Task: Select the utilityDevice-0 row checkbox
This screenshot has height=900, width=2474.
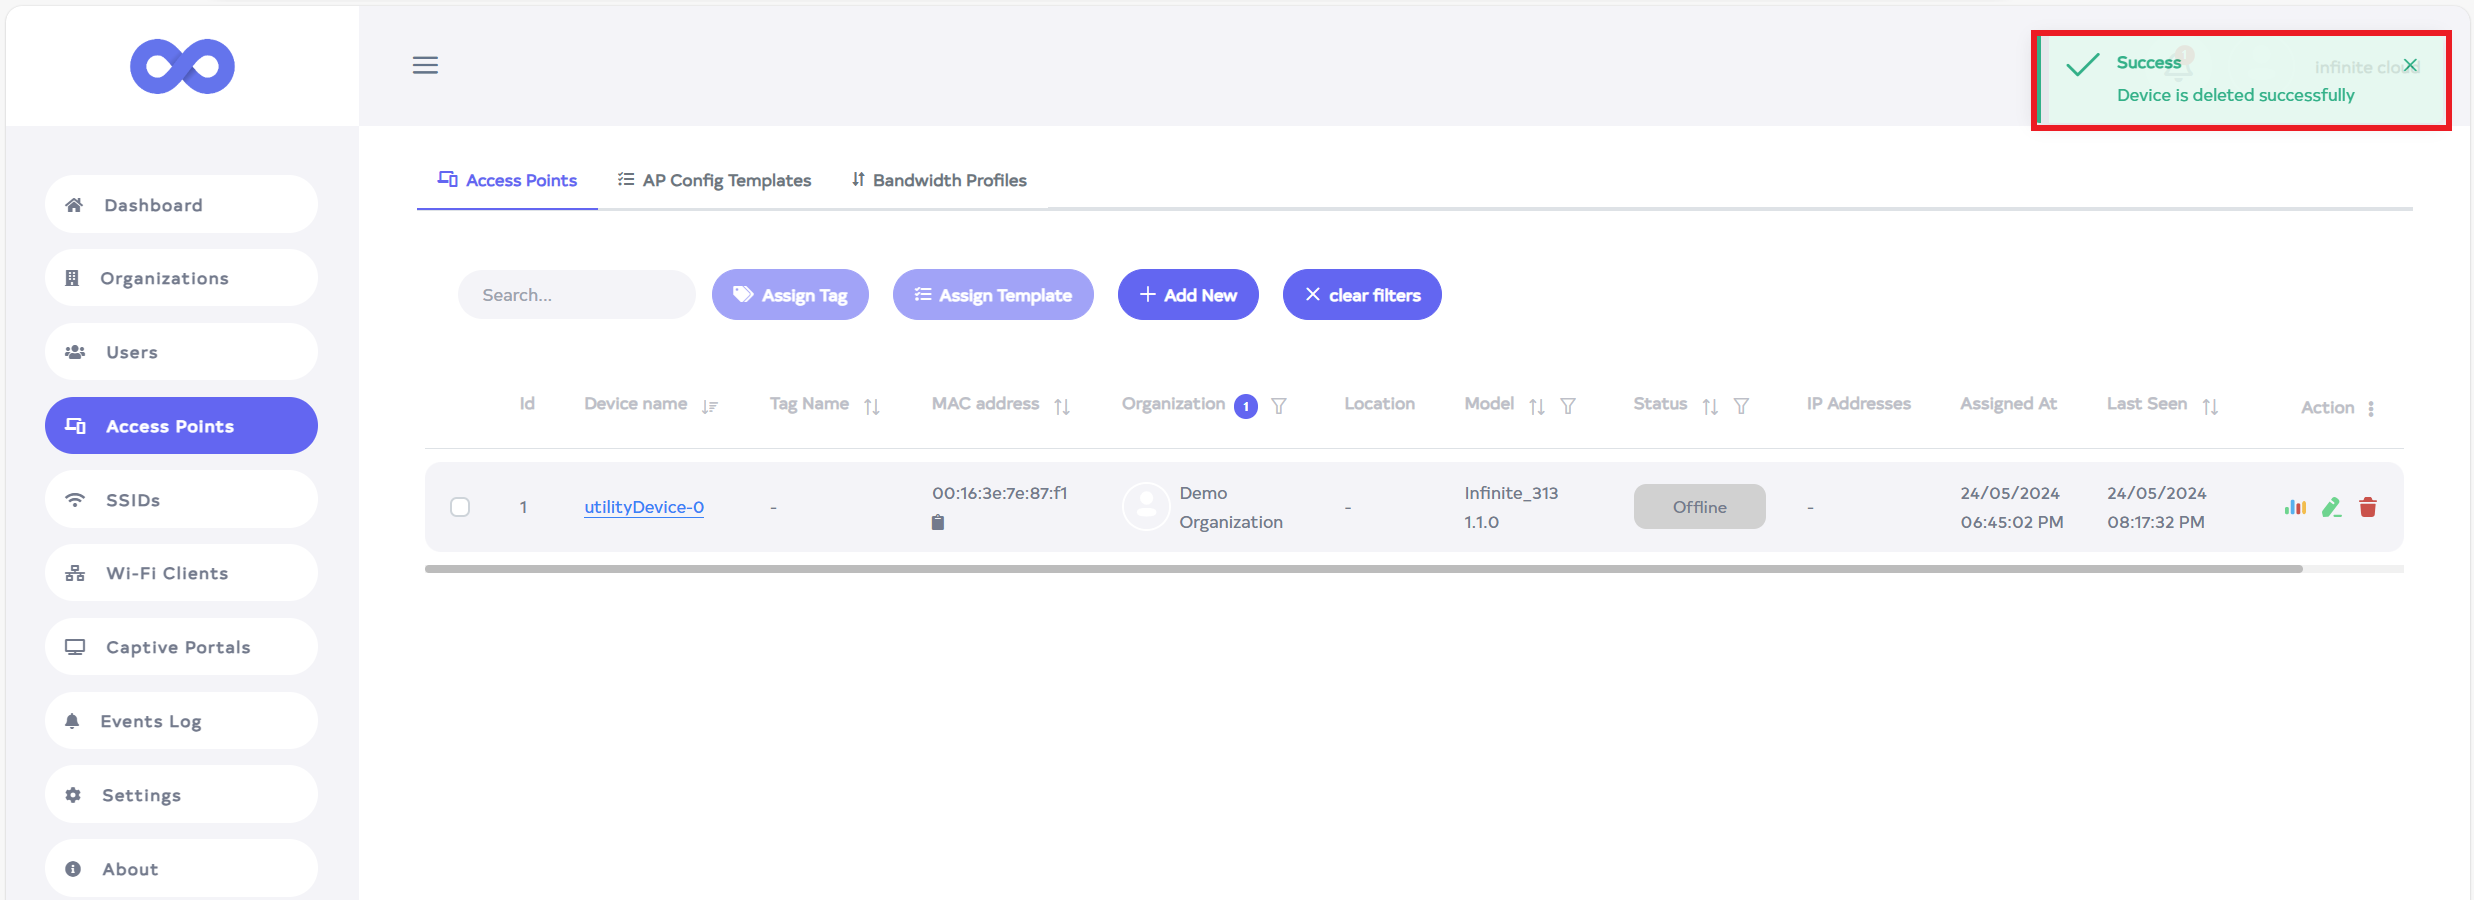Action: pos(460,507)
